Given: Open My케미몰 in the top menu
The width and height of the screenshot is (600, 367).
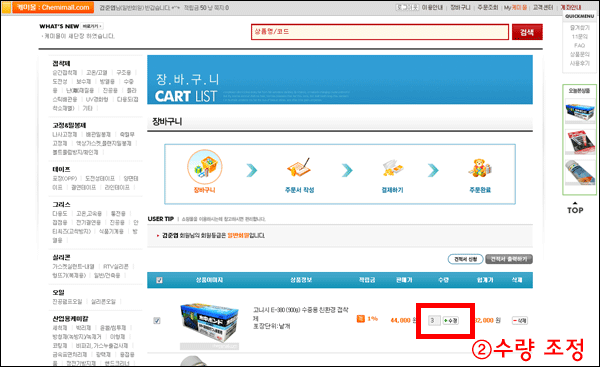Looking at the screenshot, I should [x=515, y=7].
